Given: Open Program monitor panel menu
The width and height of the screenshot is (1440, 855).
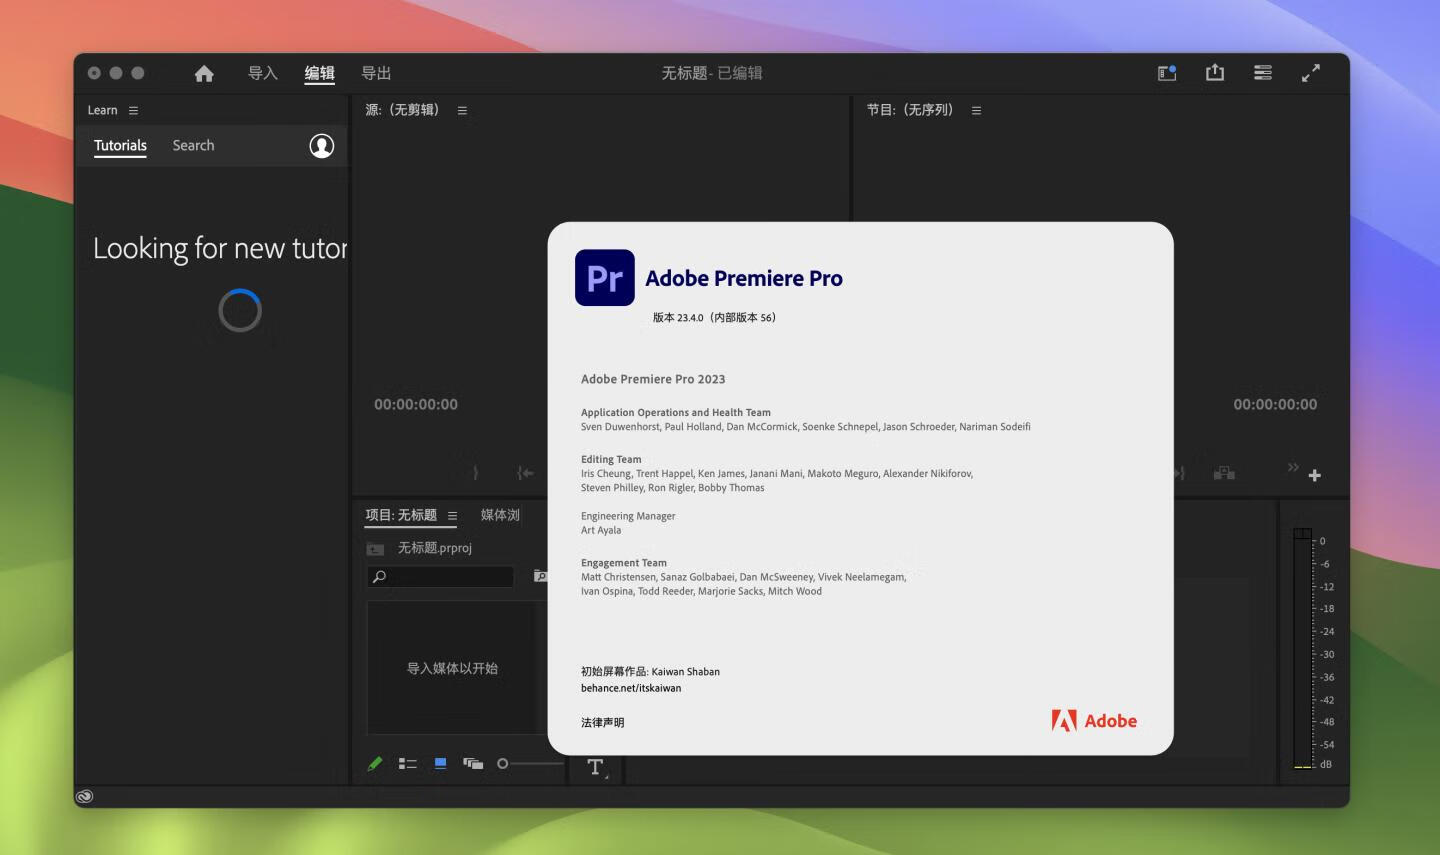Looking at the screenshot, I should (x=976, y=111).
